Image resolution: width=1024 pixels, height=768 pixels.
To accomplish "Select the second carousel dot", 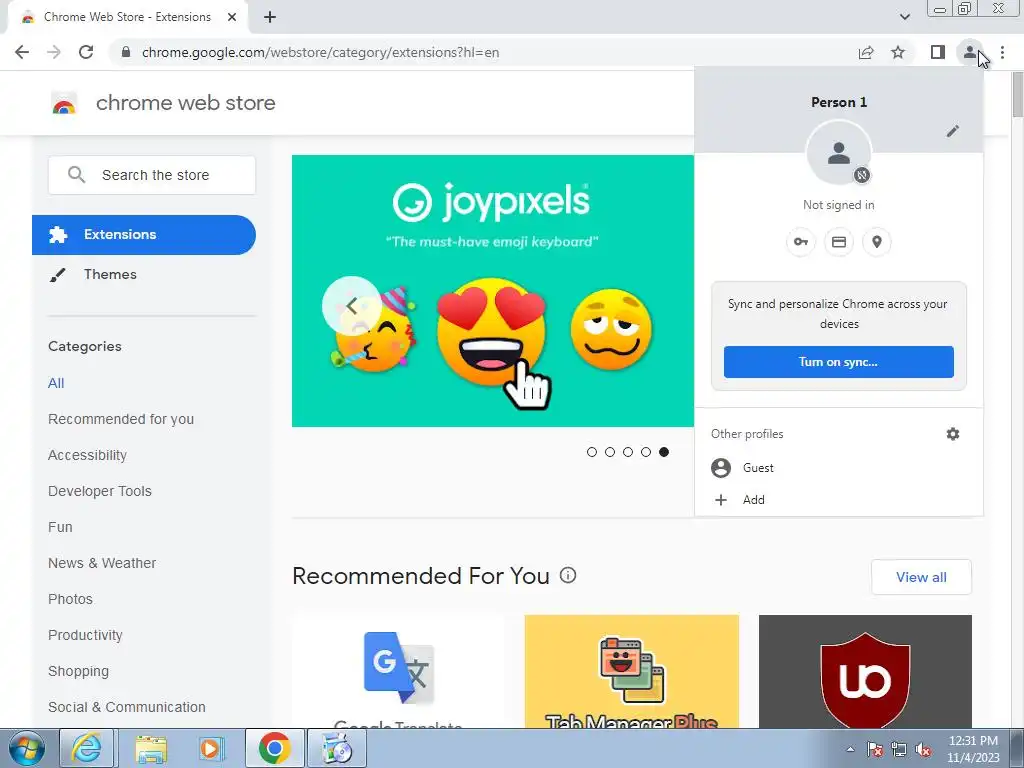I will coord(610,452).
